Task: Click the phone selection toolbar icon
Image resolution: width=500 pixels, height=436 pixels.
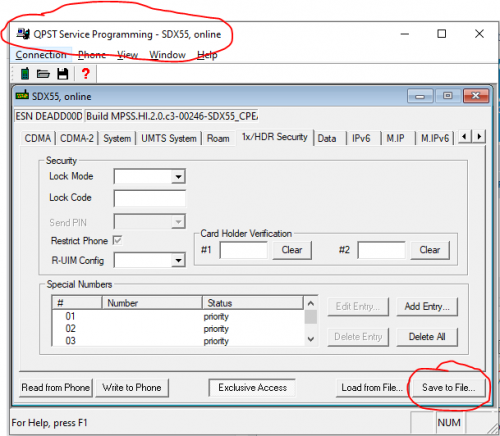Action: (x=25, y=74)
